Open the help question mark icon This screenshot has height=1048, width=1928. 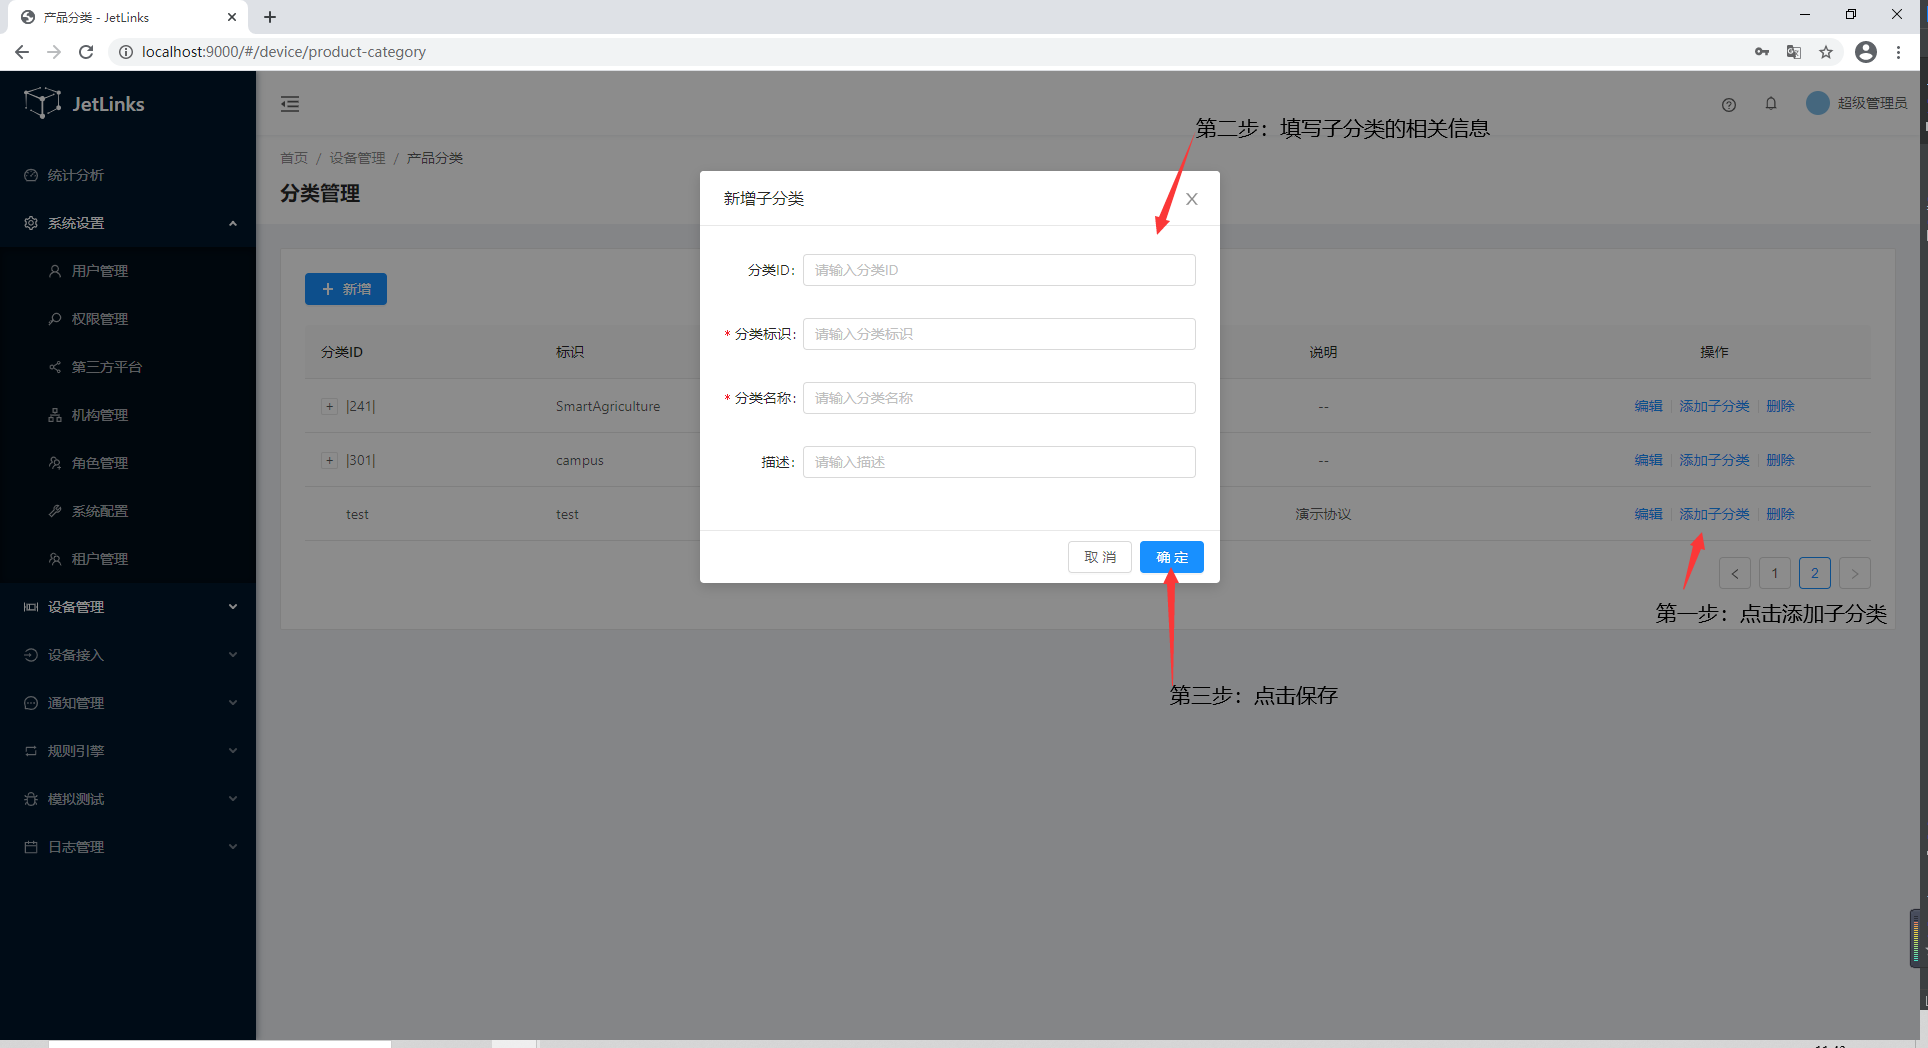[1729, 104]
